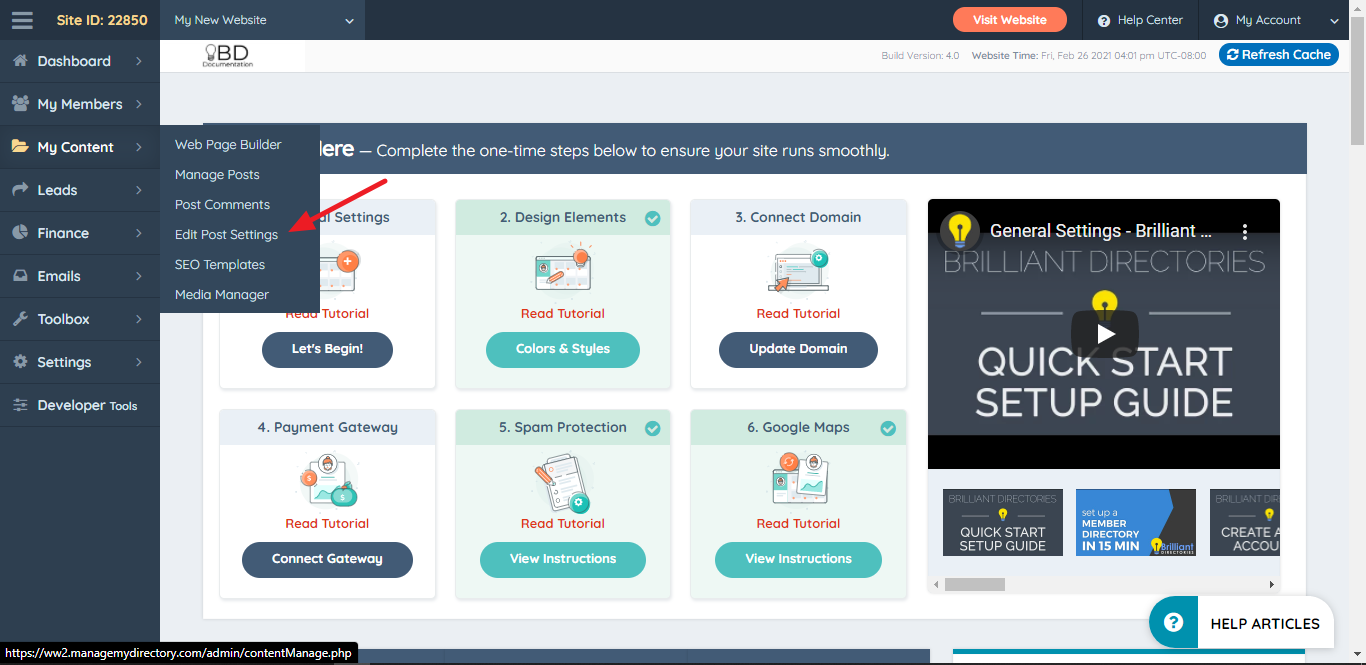Open the Help Articles floating help icon
This screenshot has height=665, width=1366.
click(x=1172, y=622)
